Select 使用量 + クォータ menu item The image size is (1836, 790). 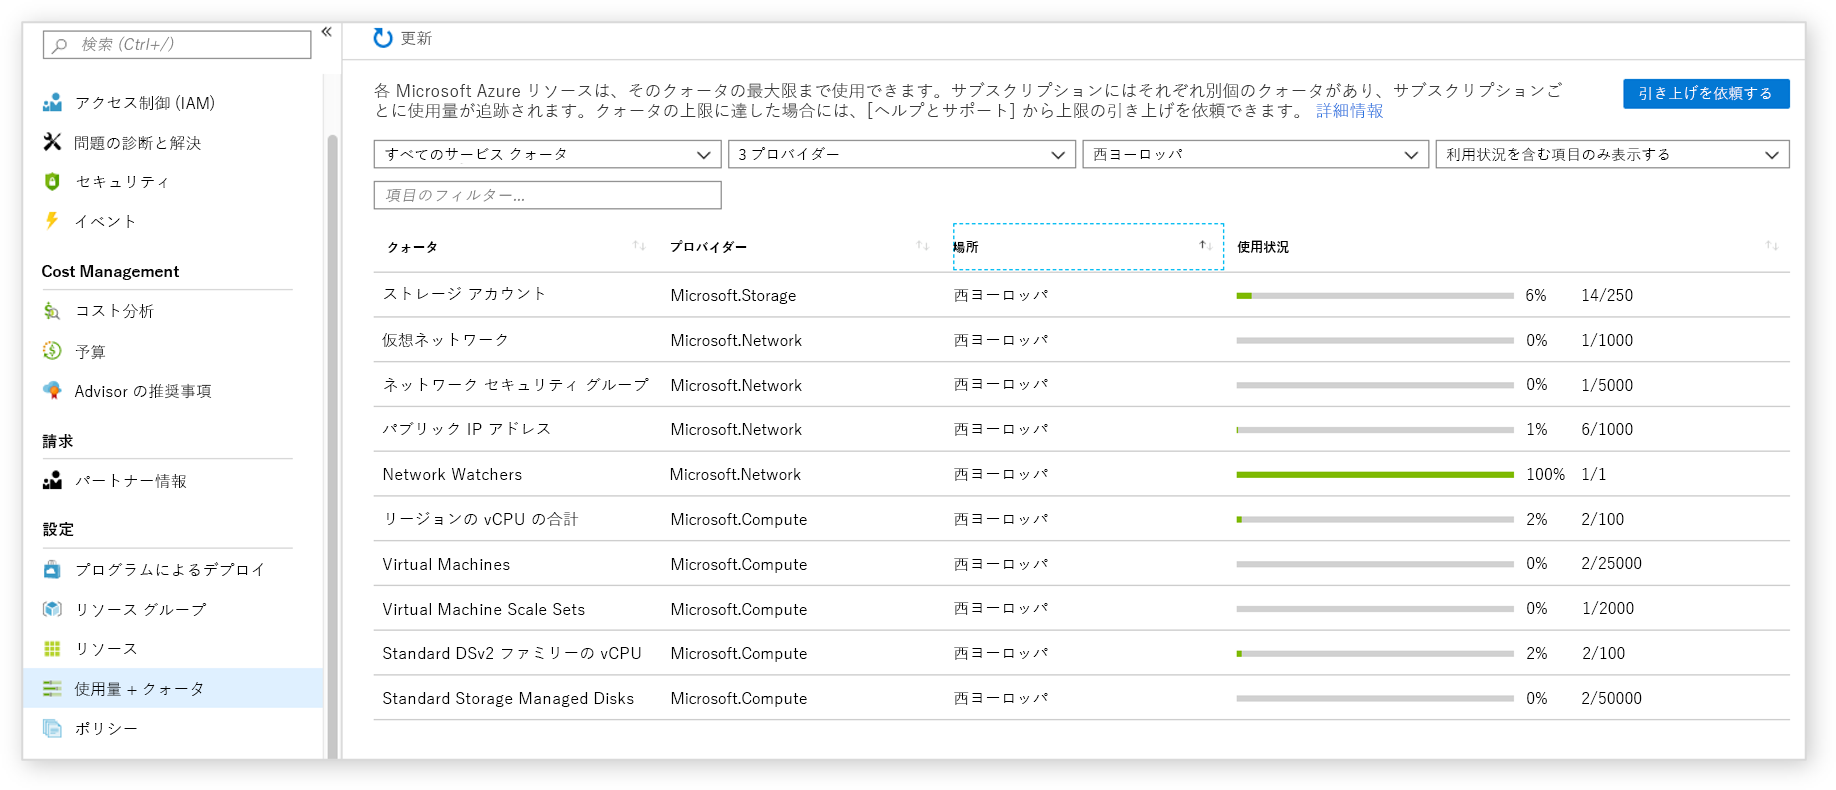[173, 688]
